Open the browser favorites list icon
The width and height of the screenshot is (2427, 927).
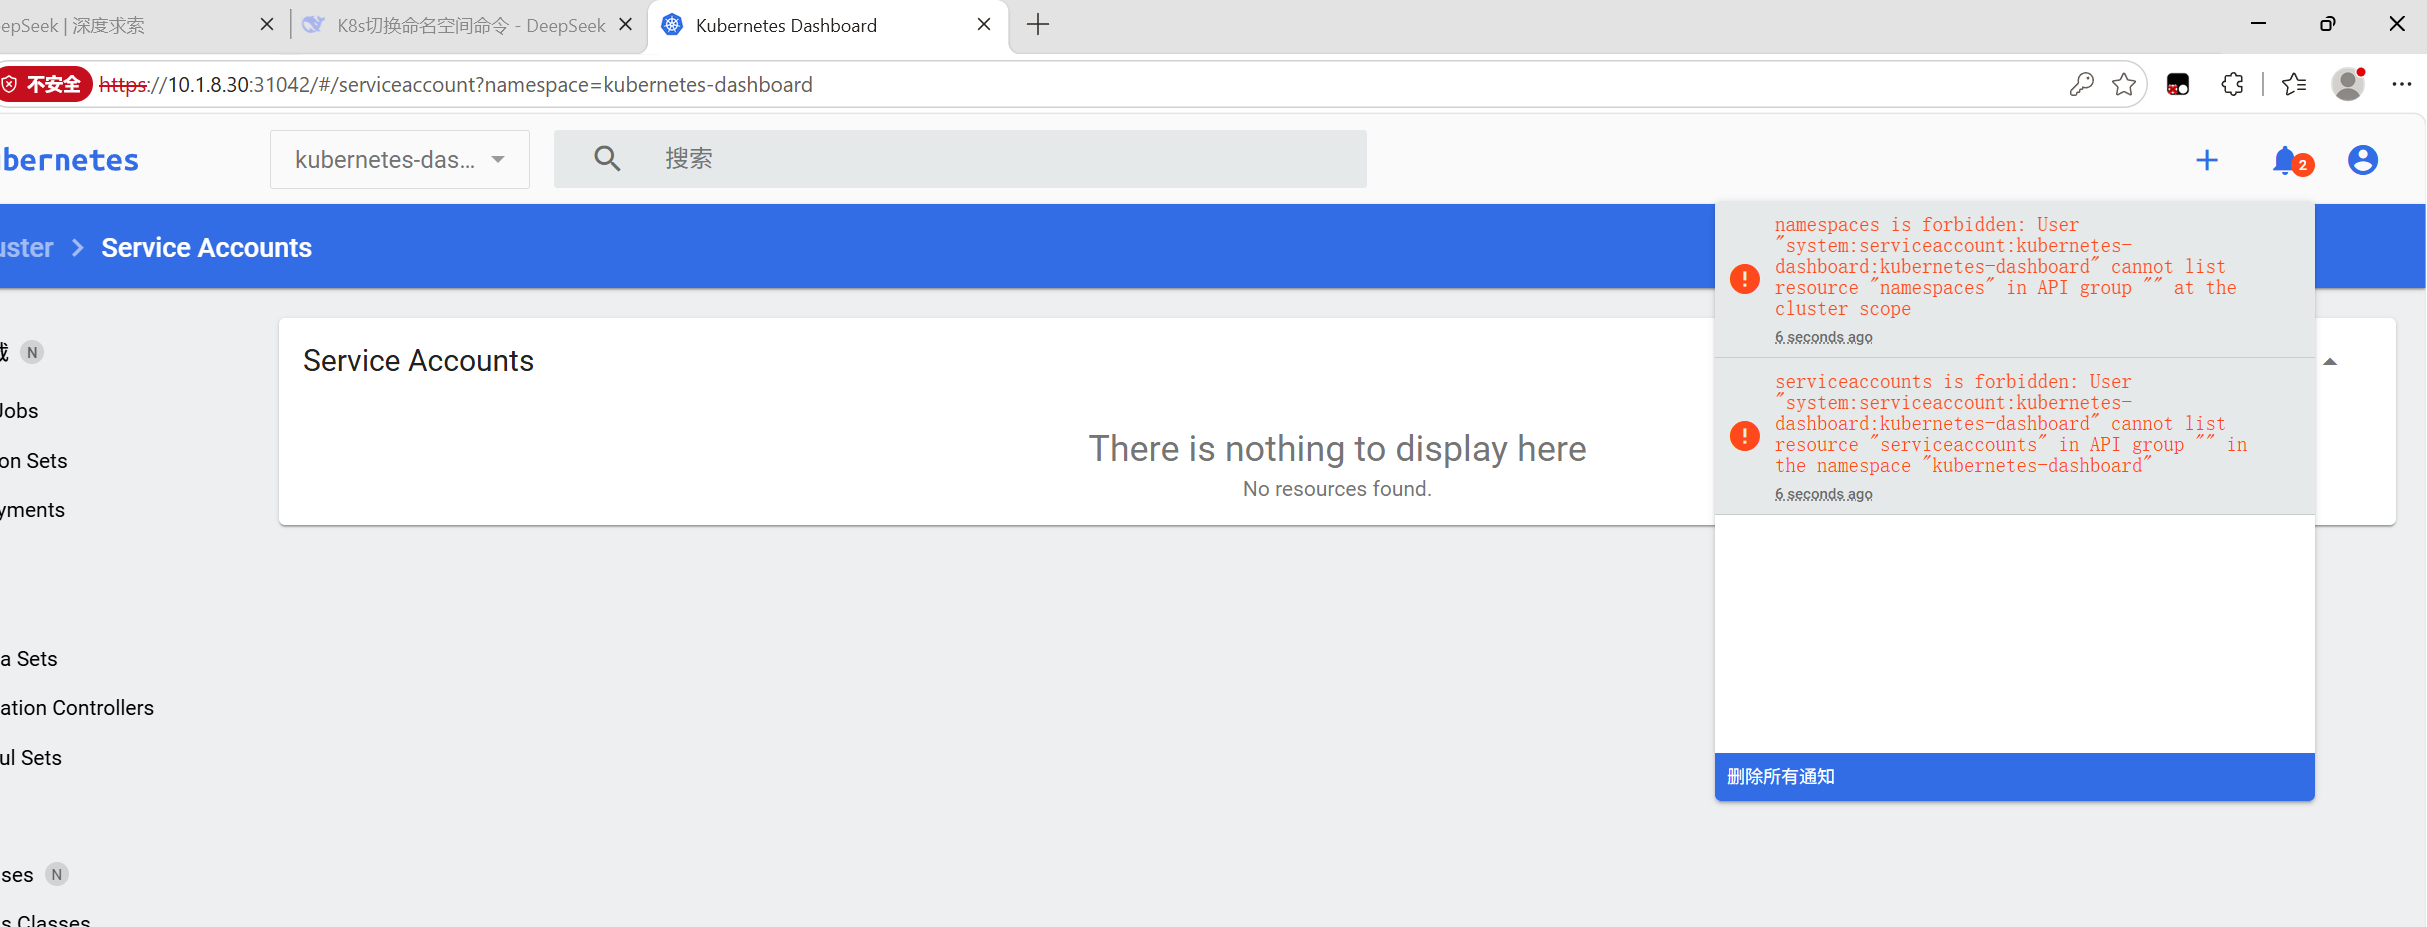click(x=2294, y=85)
